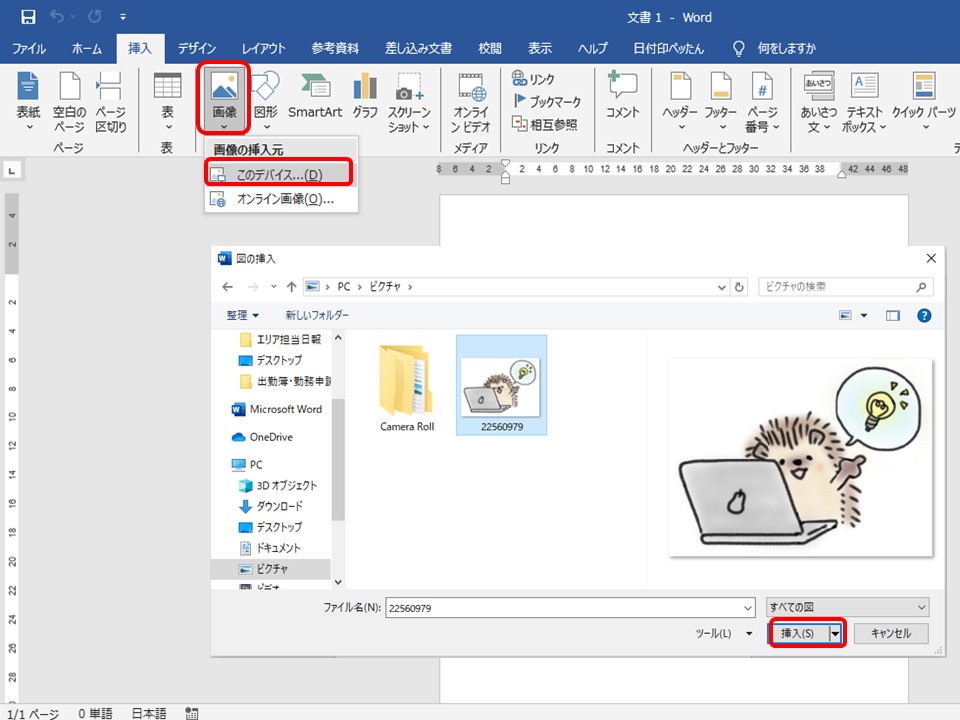The width and height of the screenshot is (960, 720).
Task: Click the Up one level arrow in the dialog
Action: coord(291,287)
